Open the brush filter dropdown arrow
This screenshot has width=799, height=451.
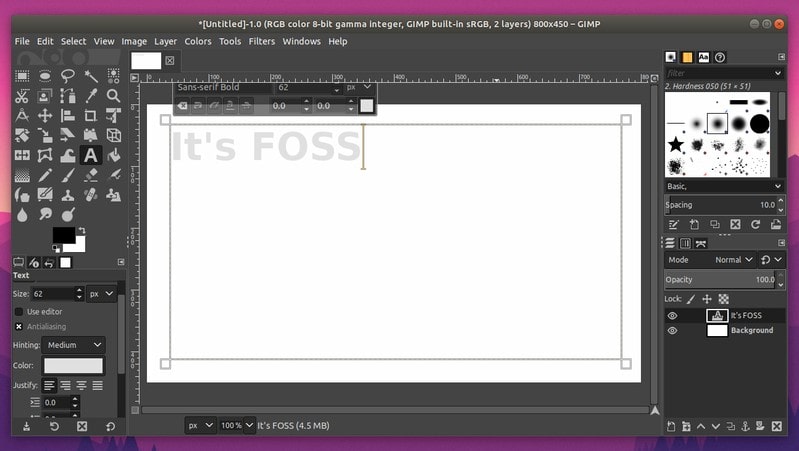point(778,73)
